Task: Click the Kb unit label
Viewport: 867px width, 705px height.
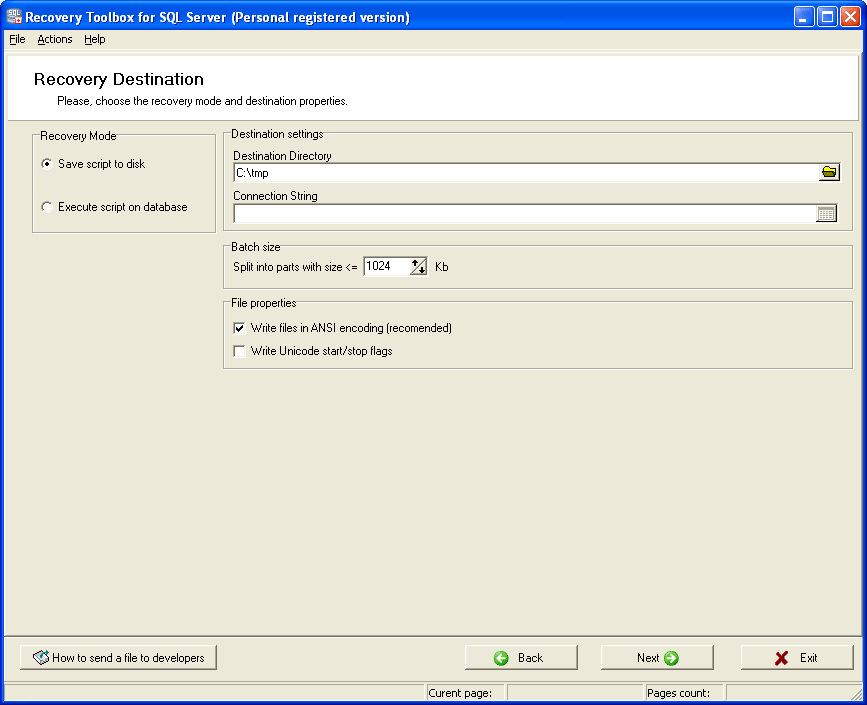Action: click(x=441, y=267)
